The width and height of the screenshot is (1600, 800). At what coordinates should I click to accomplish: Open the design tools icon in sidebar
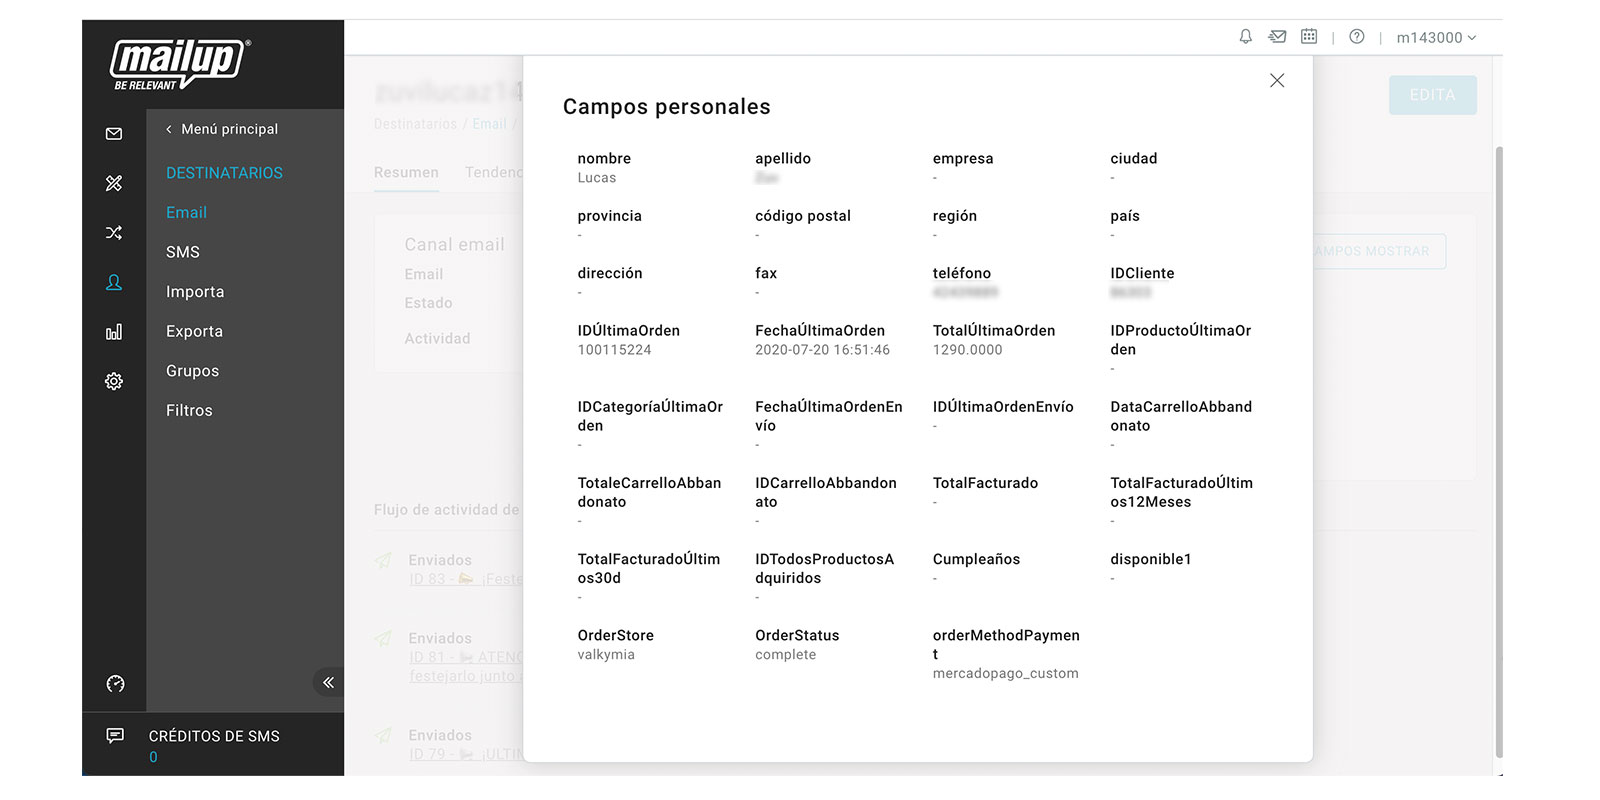[x=114, y=183]
